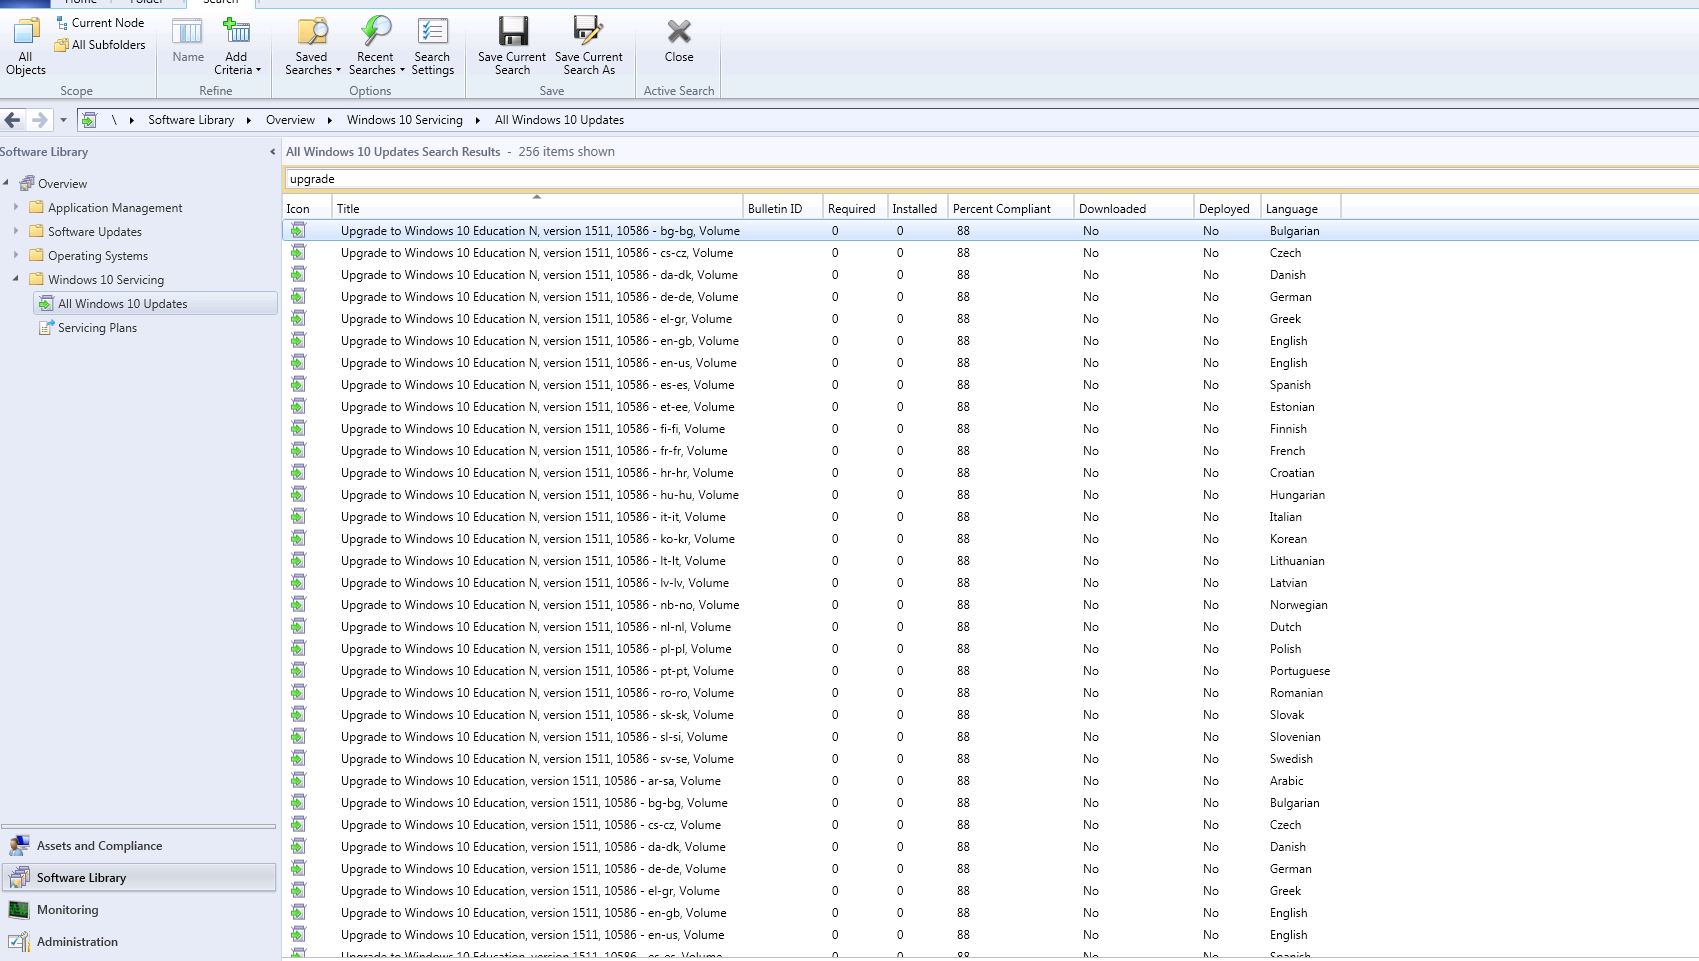Select Education N bg-bg Volume upgrade row
Image resolution: width=1699 pixels, height=961 pixels.
990,231
